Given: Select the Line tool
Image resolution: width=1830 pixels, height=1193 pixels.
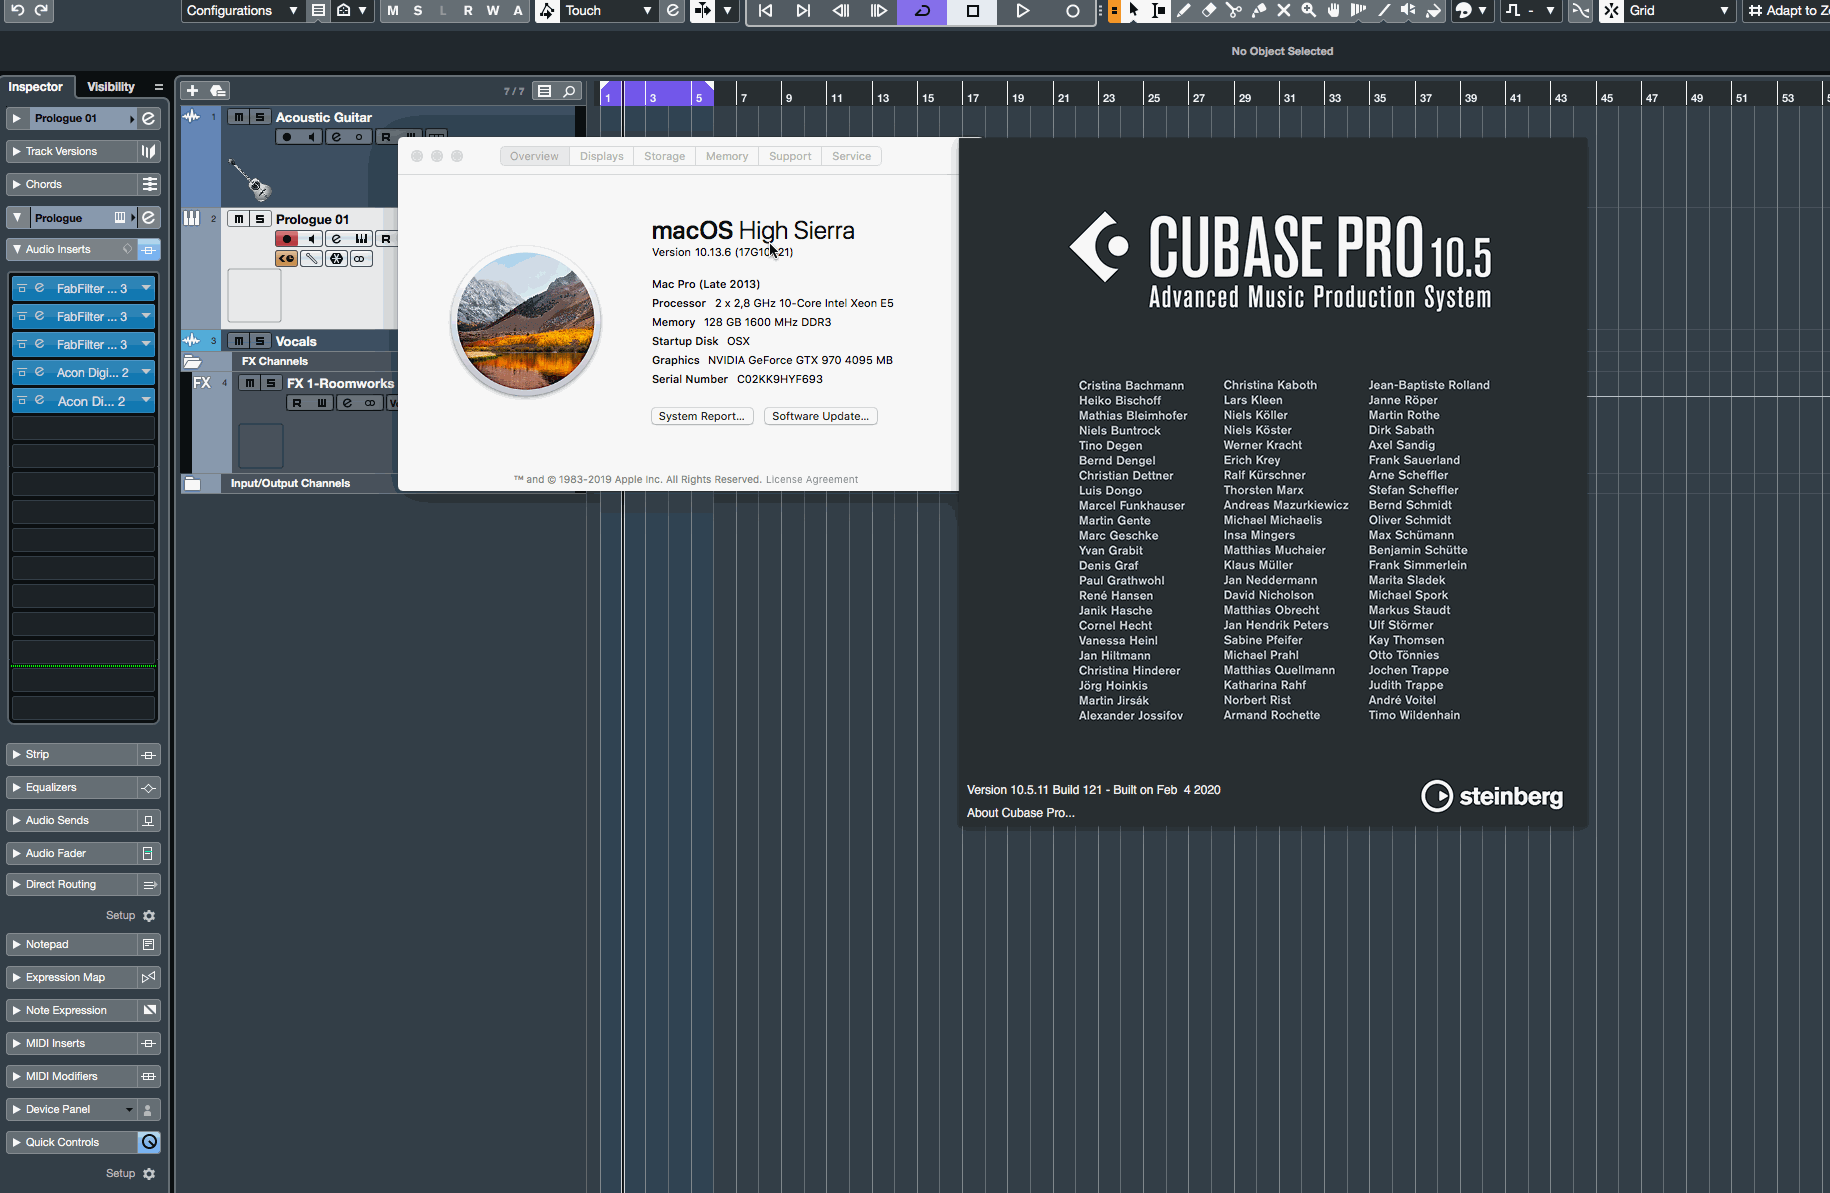Looking at the screenshot, I should coord(1384,10).
